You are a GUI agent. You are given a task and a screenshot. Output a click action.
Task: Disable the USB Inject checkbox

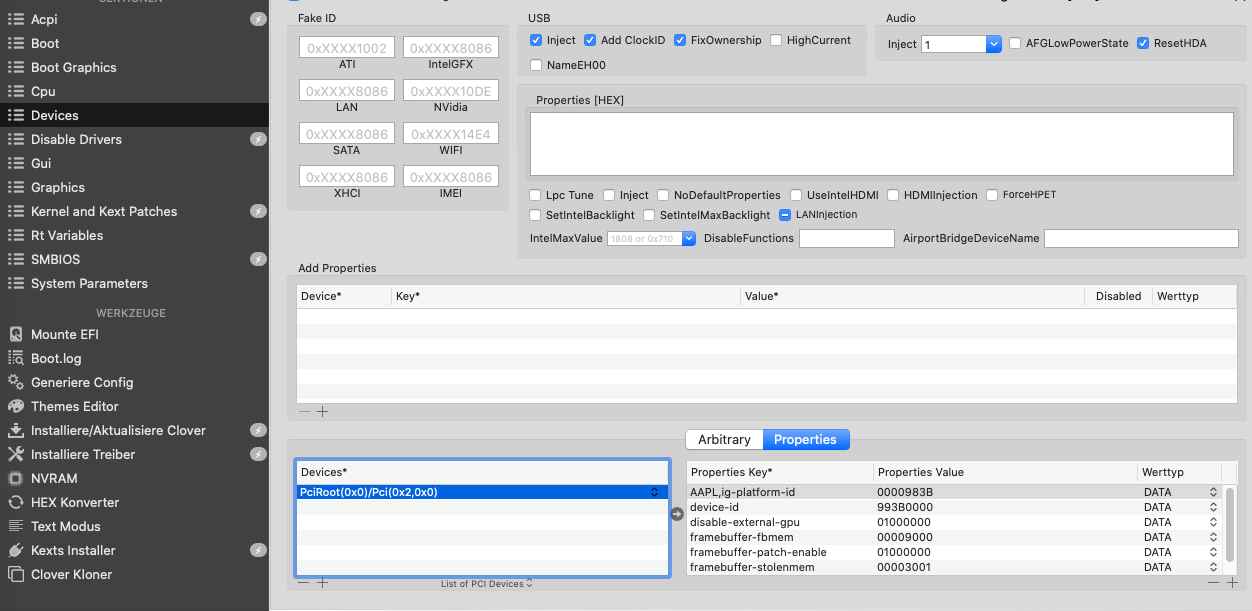click(x=537, y=40)
